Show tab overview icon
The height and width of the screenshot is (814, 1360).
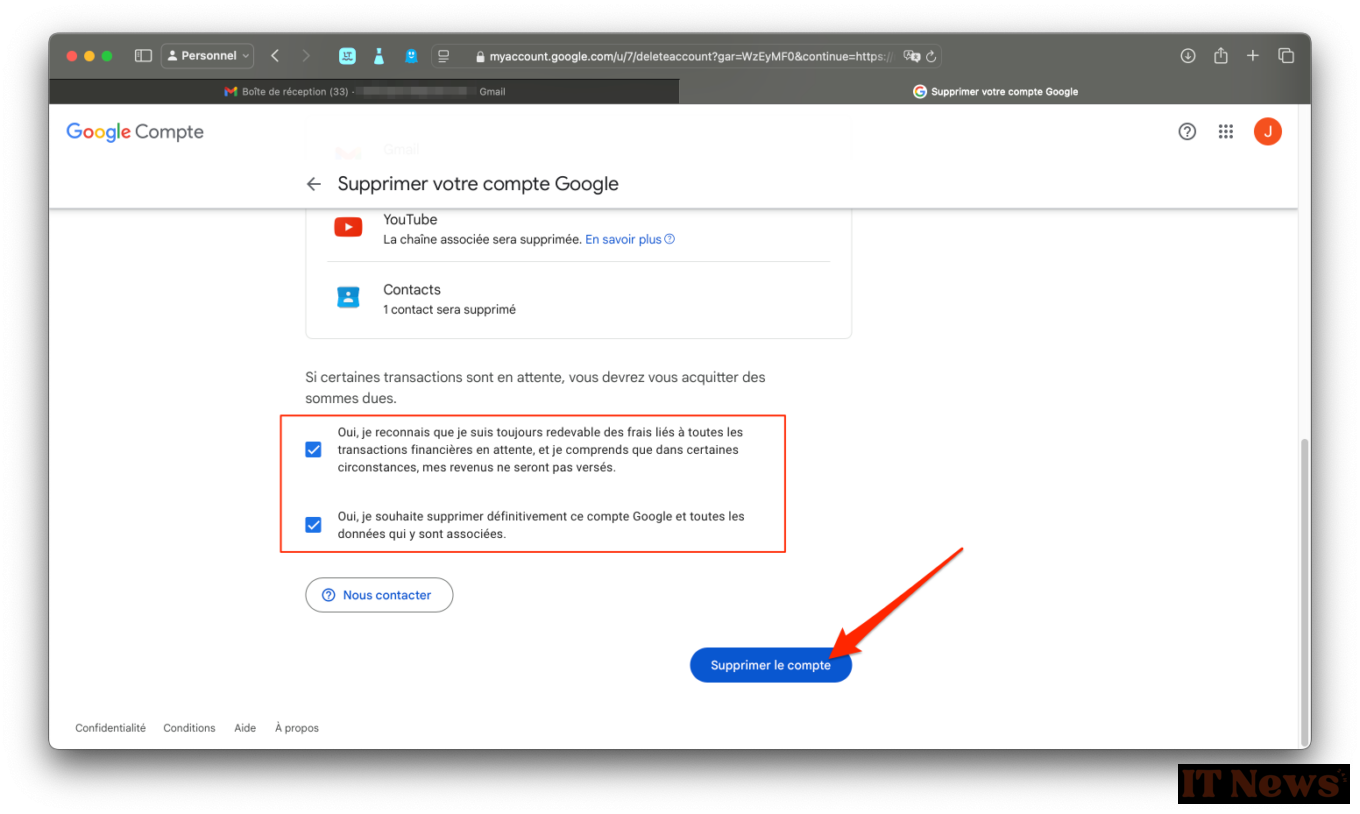pyautogui.click(x=1286, y=56)
